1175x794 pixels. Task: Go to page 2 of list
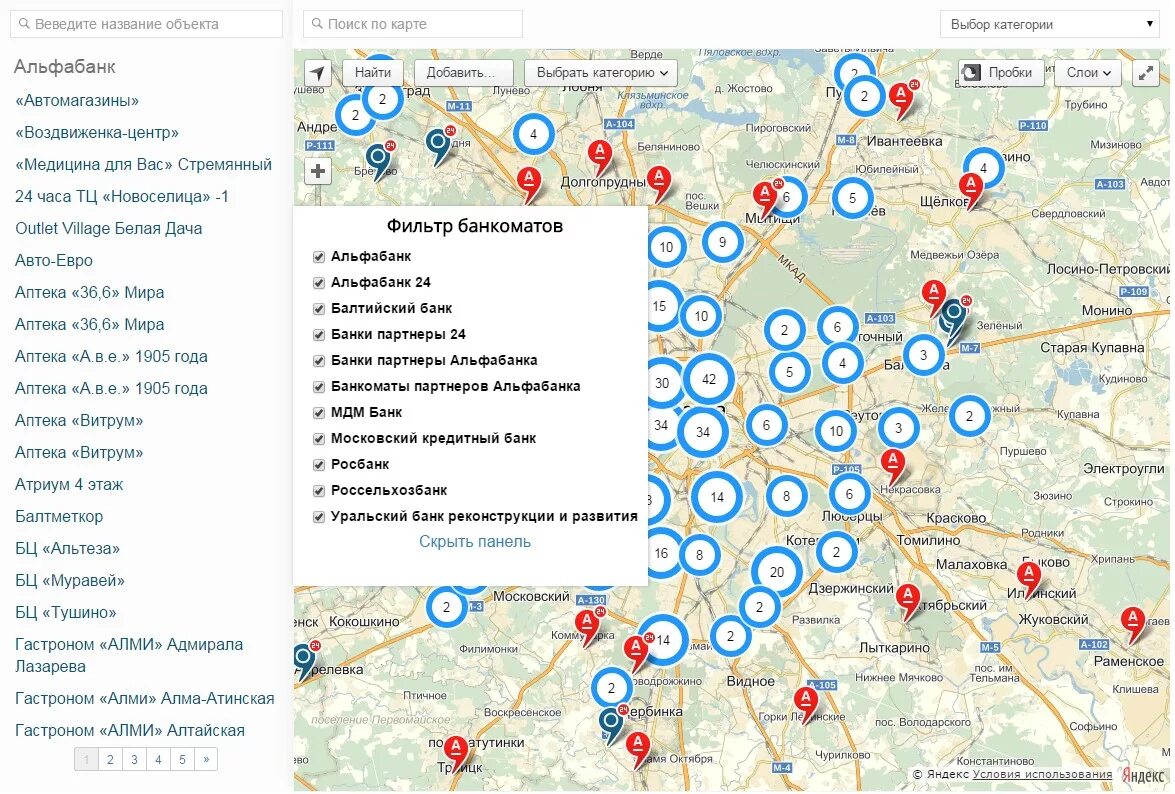pyautogui.click(x=110, y=760)
